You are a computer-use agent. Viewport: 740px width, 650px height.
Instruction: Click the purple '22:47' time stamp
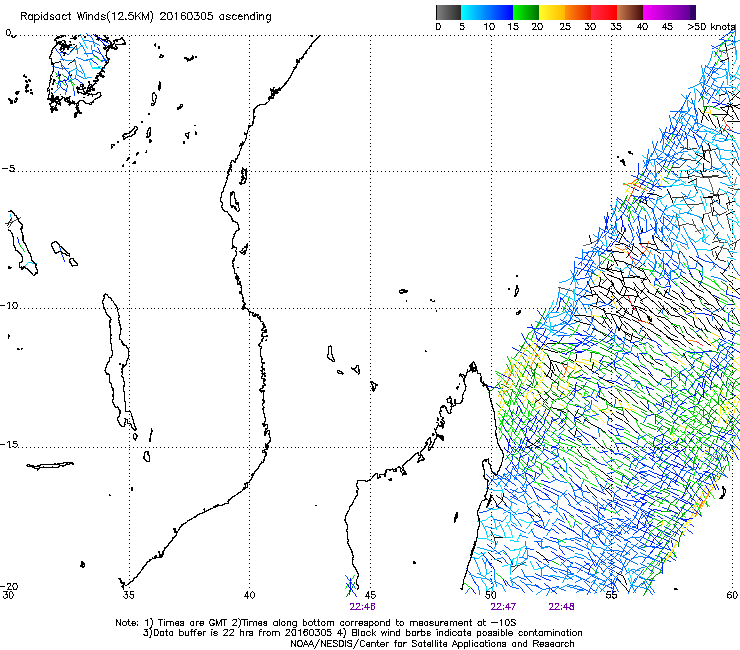(503, 607)
